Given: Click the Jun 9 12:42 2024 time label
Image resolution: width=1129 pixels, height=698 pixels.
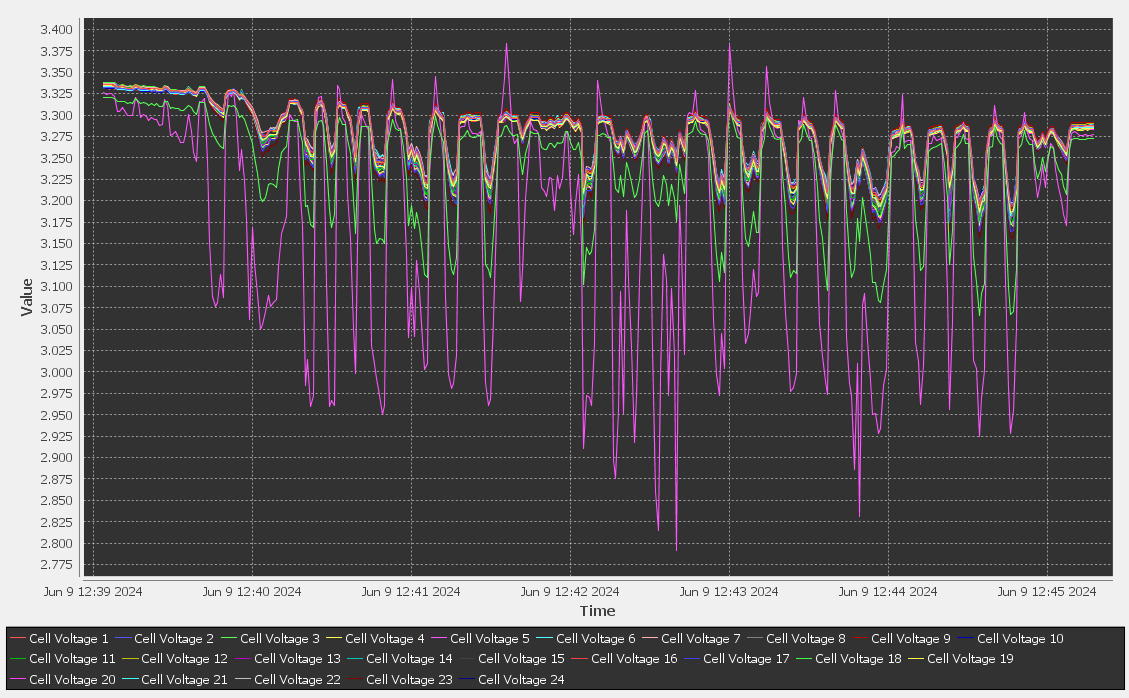Looking at the screenshot, I should (x=570, y=592).
